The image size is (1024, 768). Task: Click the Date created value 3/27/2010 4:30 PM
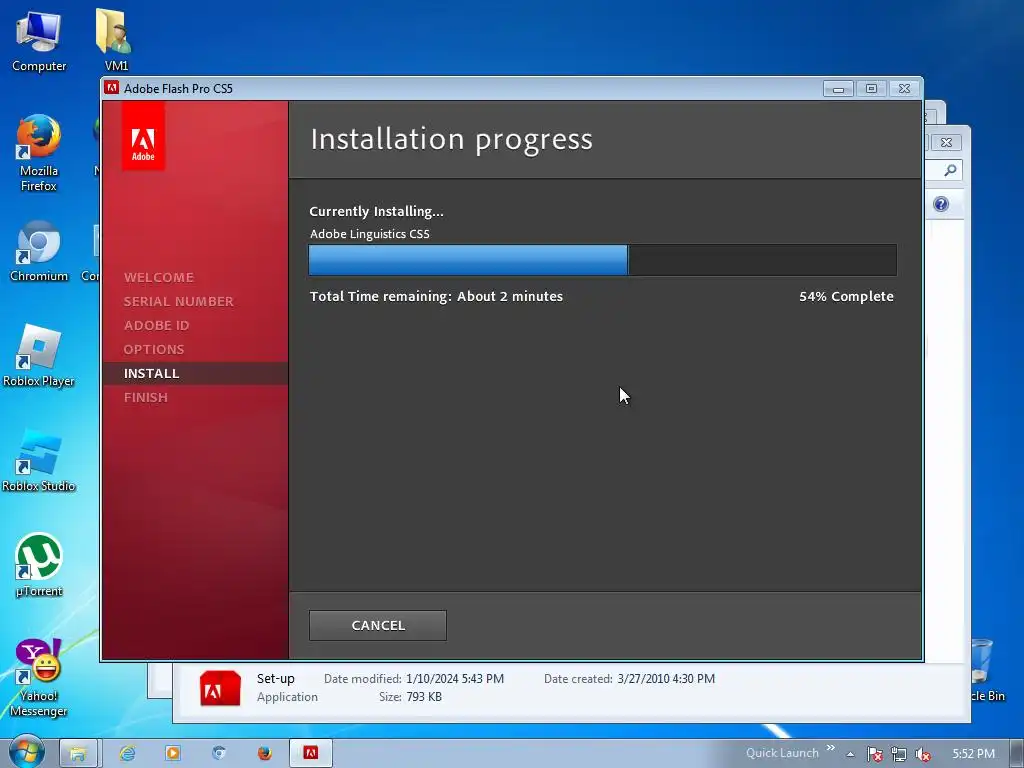[x=666, y=679]
